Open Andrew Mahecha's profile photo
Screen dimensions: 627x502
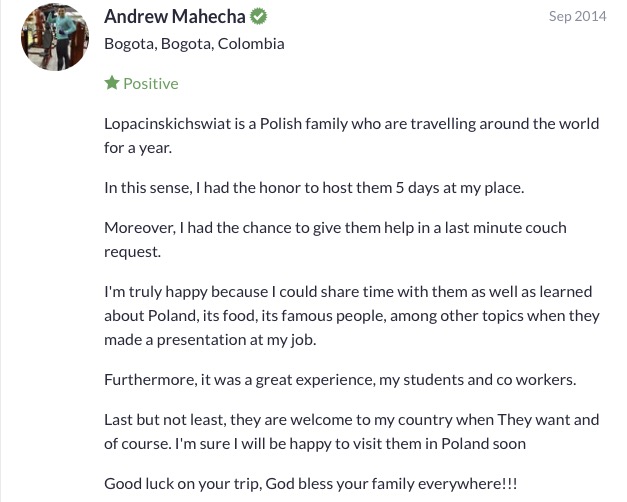click(55, 37)
